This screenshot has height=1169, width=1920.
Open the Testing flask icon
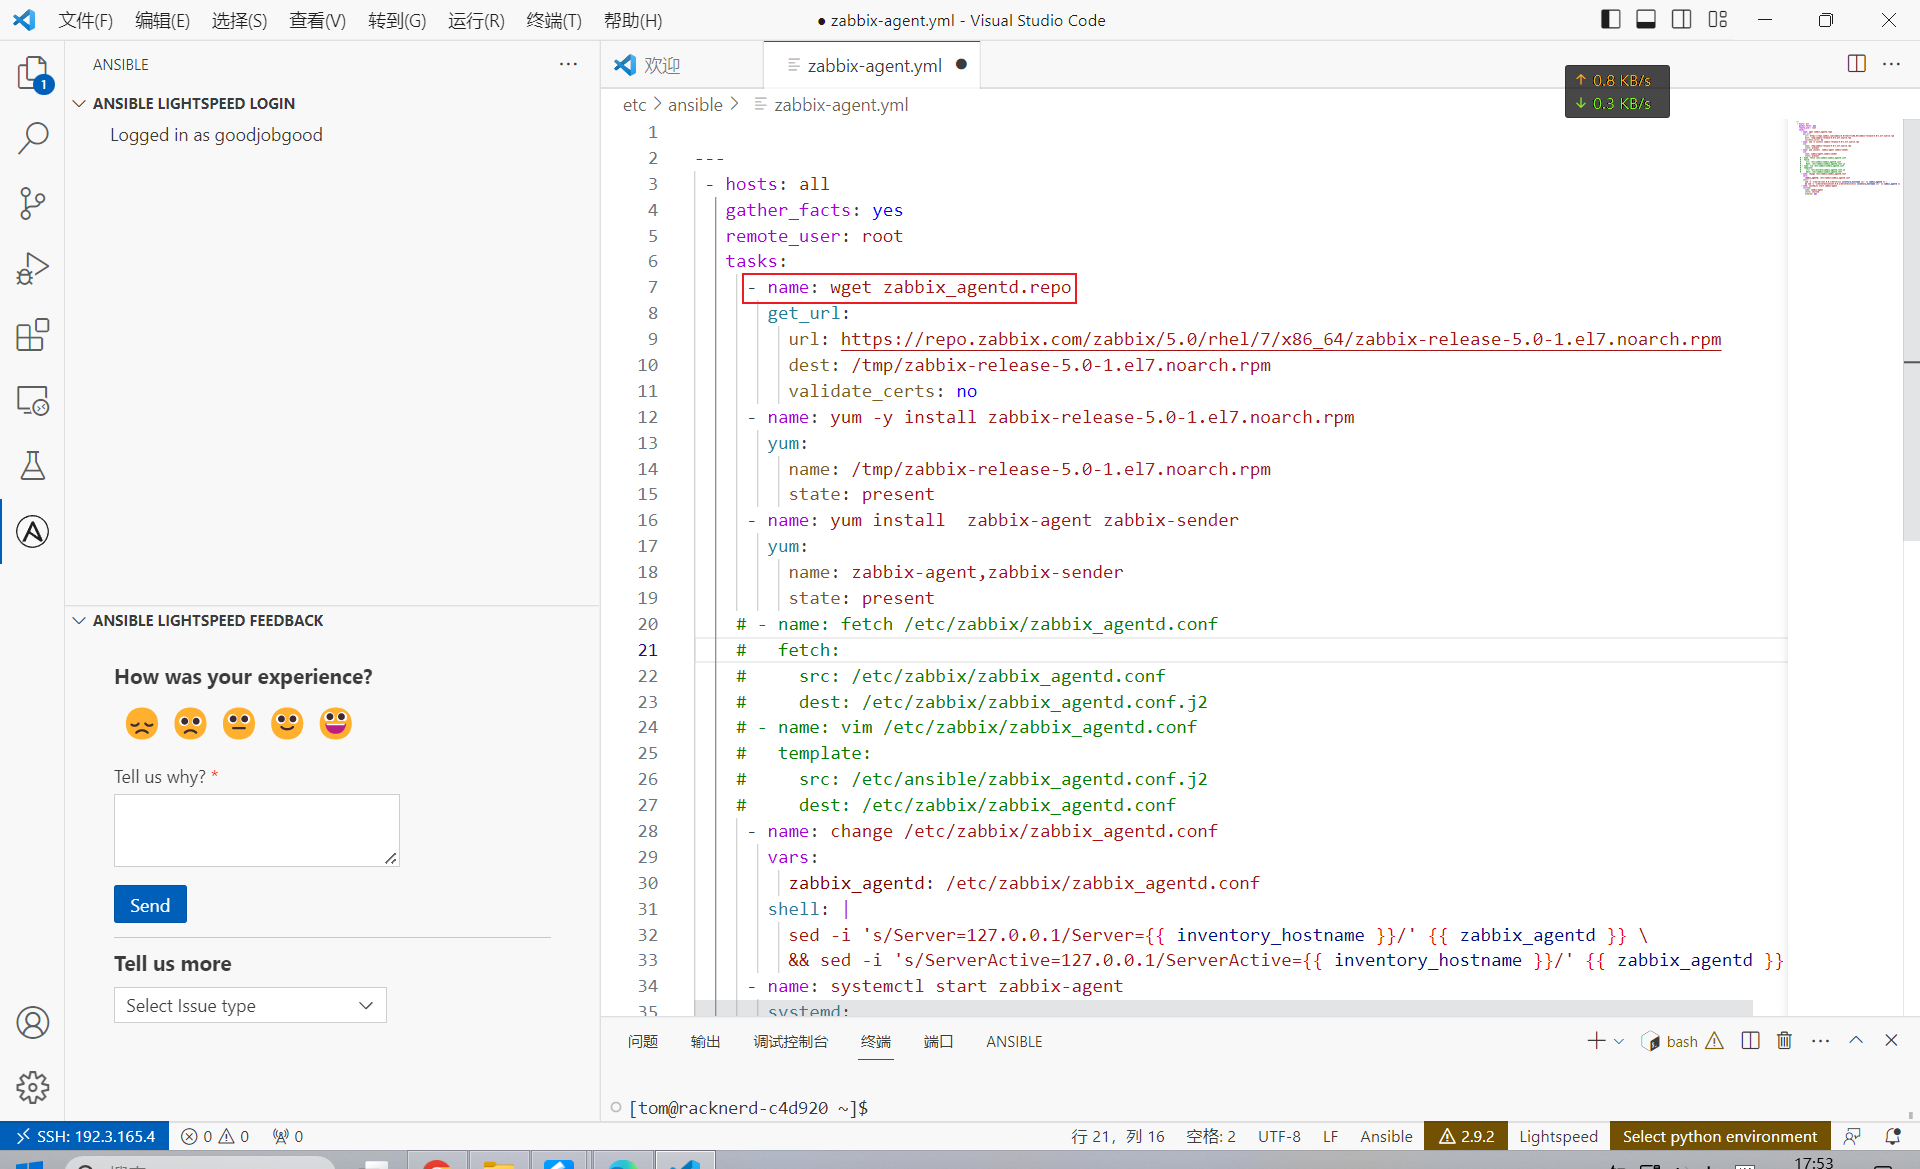(33, 466)
